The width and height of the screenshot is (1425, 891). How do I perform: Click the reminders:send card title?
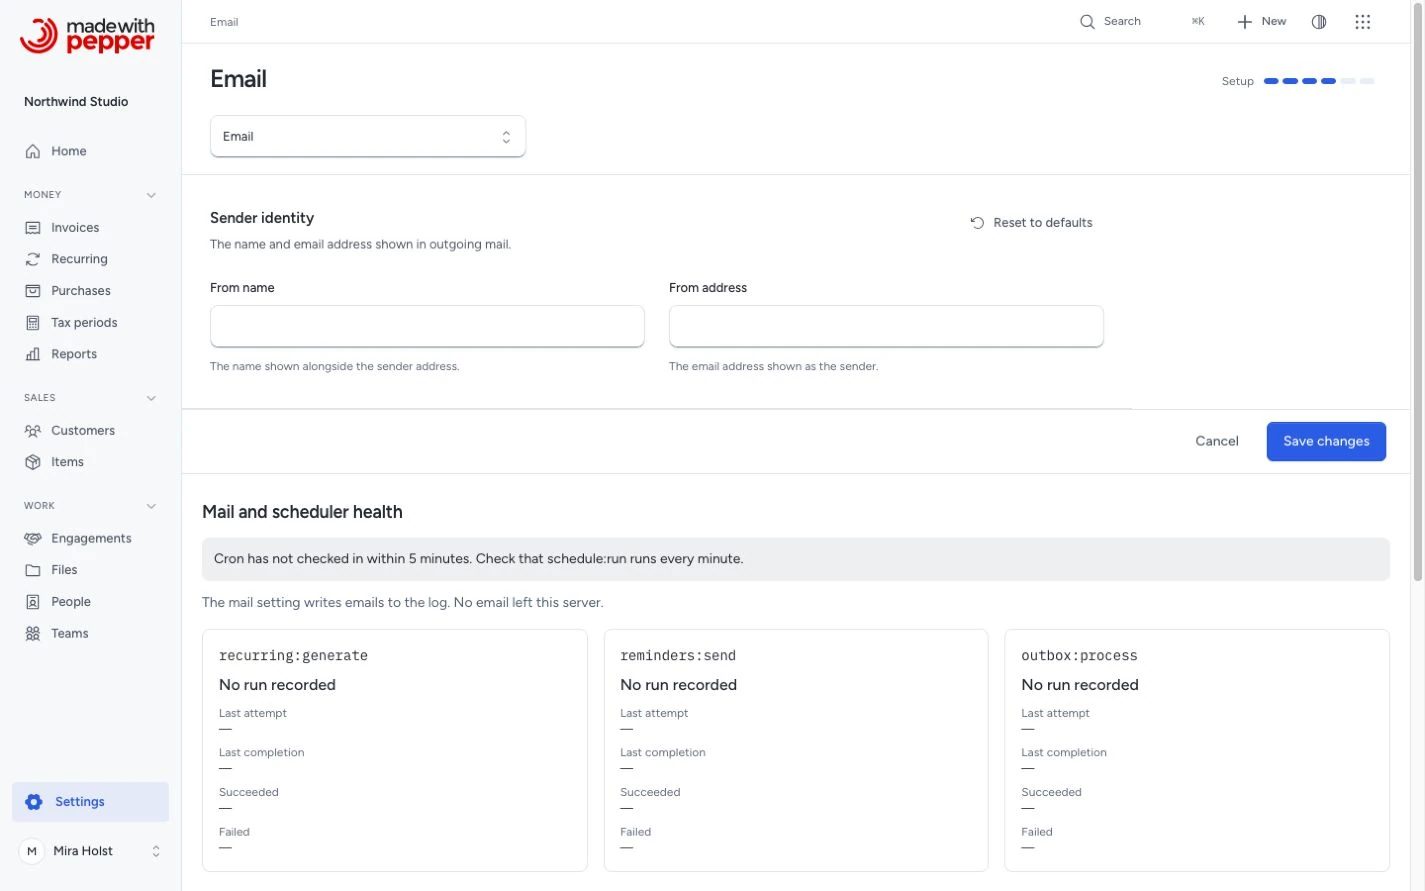click(678, 656)
